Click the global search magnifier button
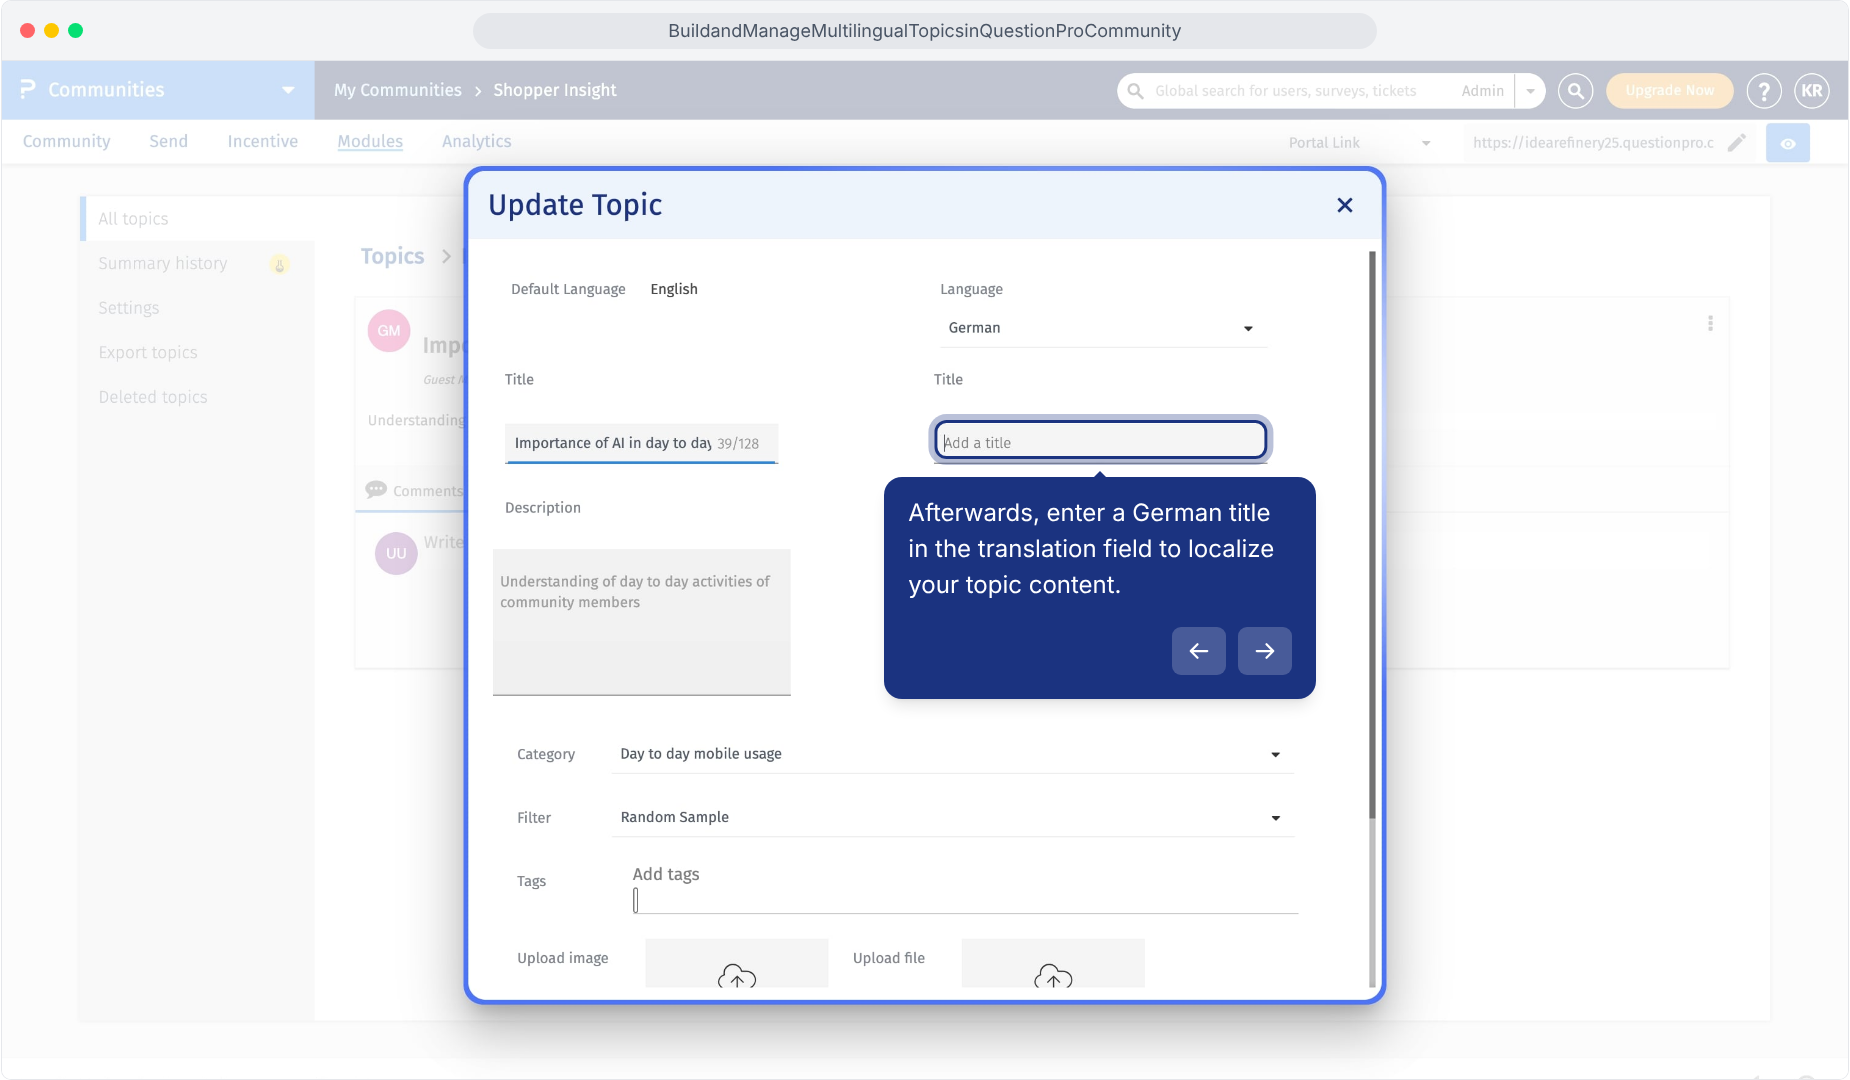The image size is (1850, 1080). coord(1575,91)
